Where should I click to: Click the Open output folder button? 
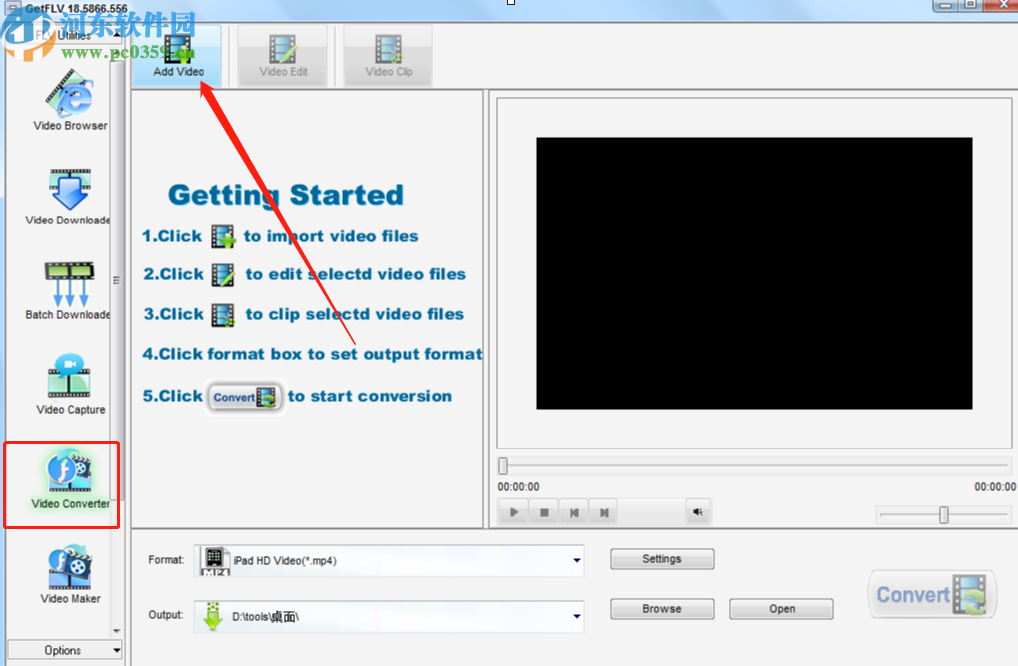point(782,609)
